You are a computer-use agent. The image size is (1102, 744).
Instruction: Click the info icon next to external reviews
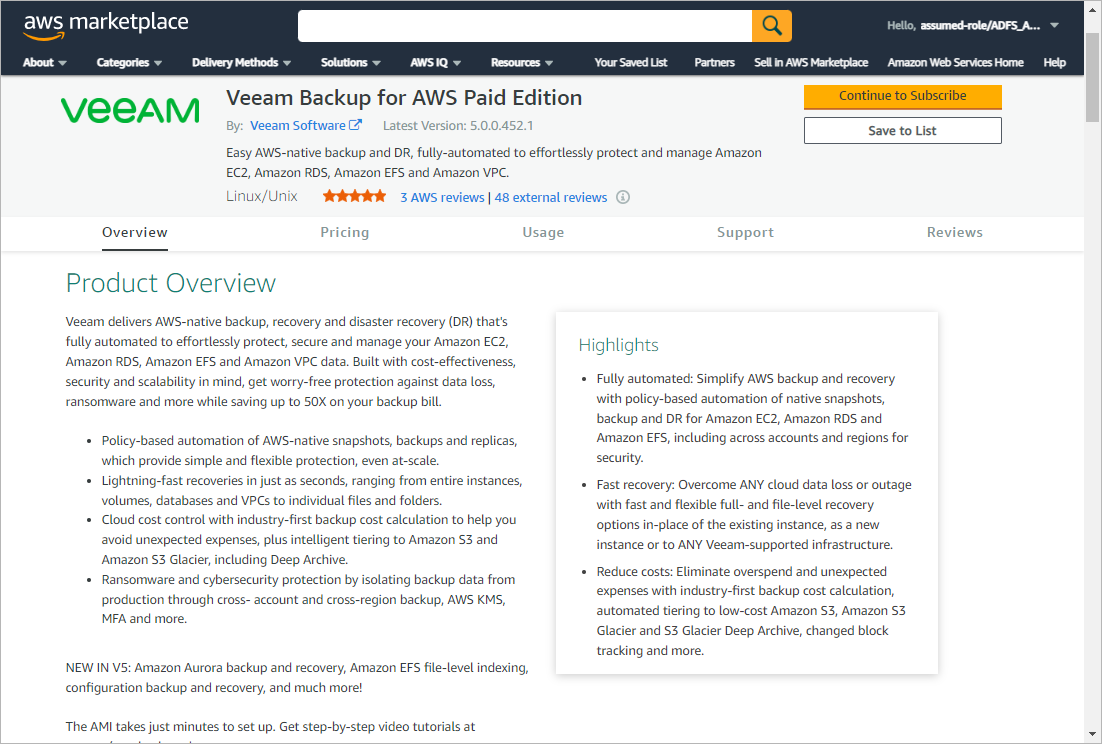(x=623, y=197)
